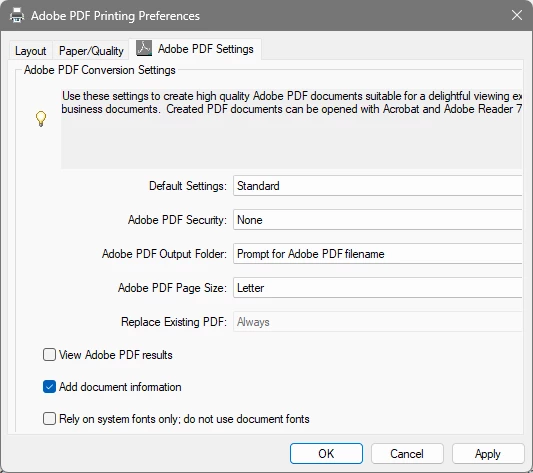Click the Replace Existing PDF dropdown
The width and height of the screenshot is (533, 473).
click(378, 322)
